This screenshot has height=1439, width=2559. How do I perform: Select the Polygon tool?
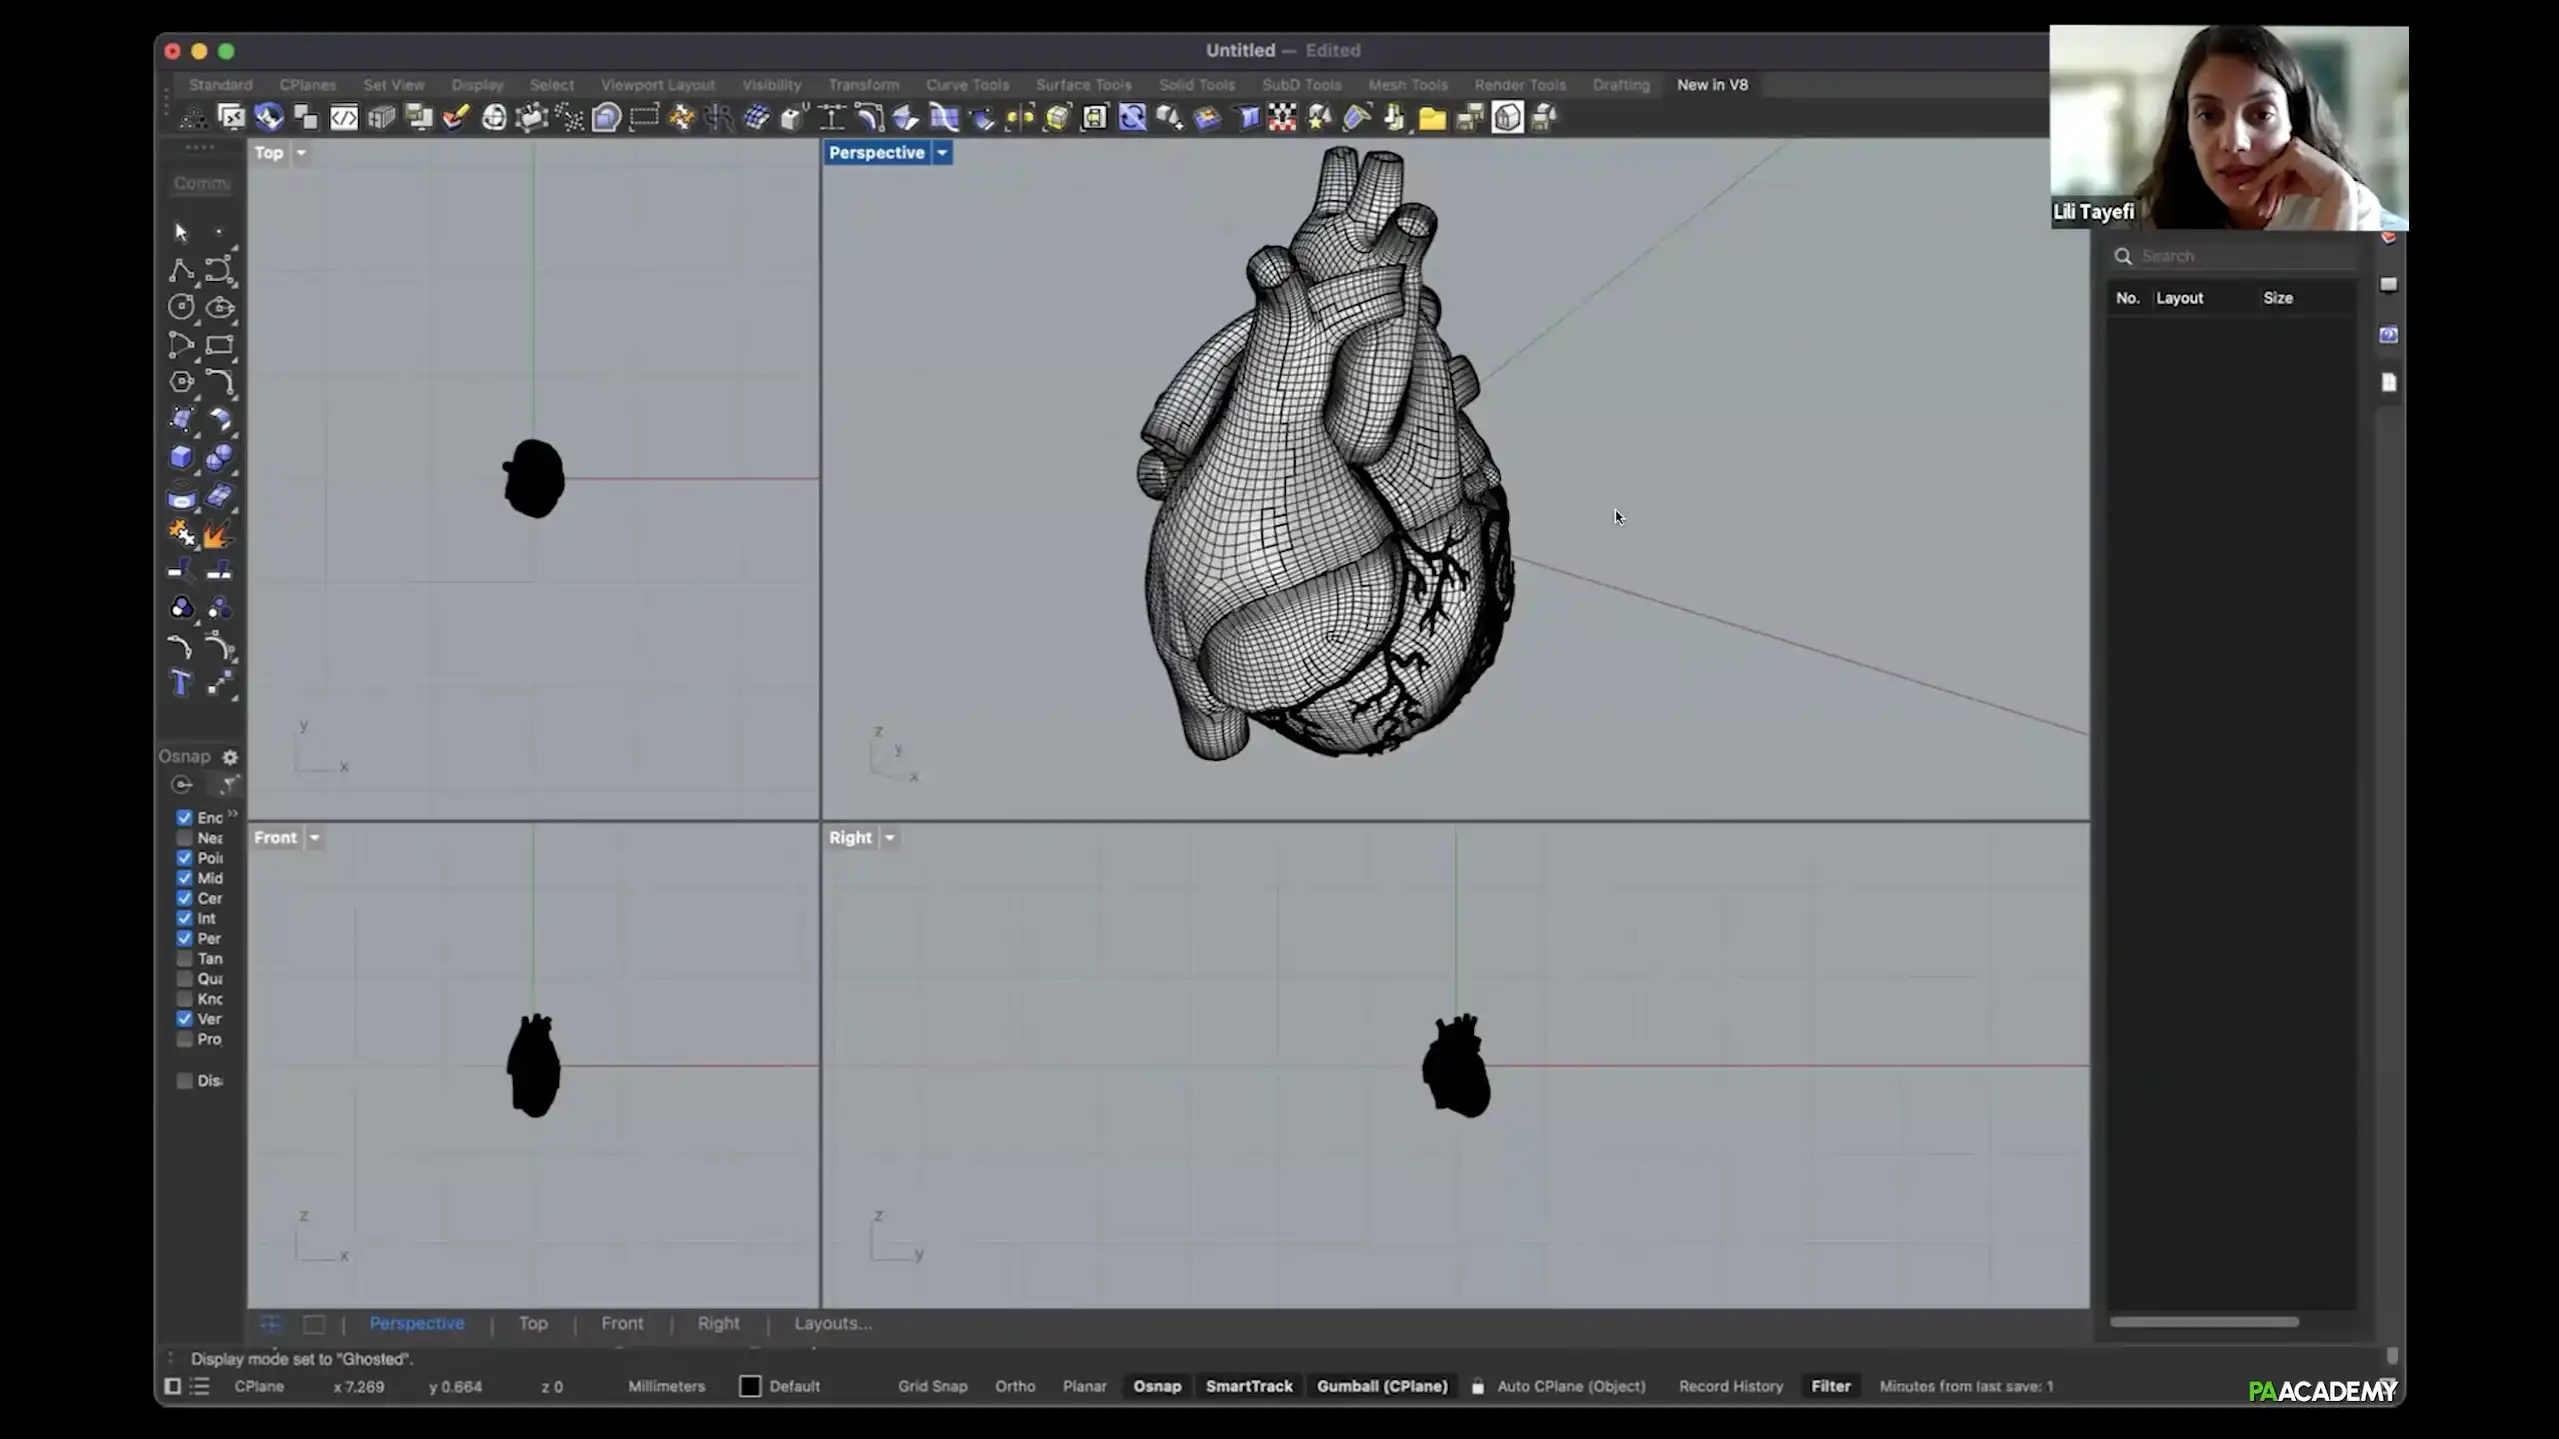(181, 382)
